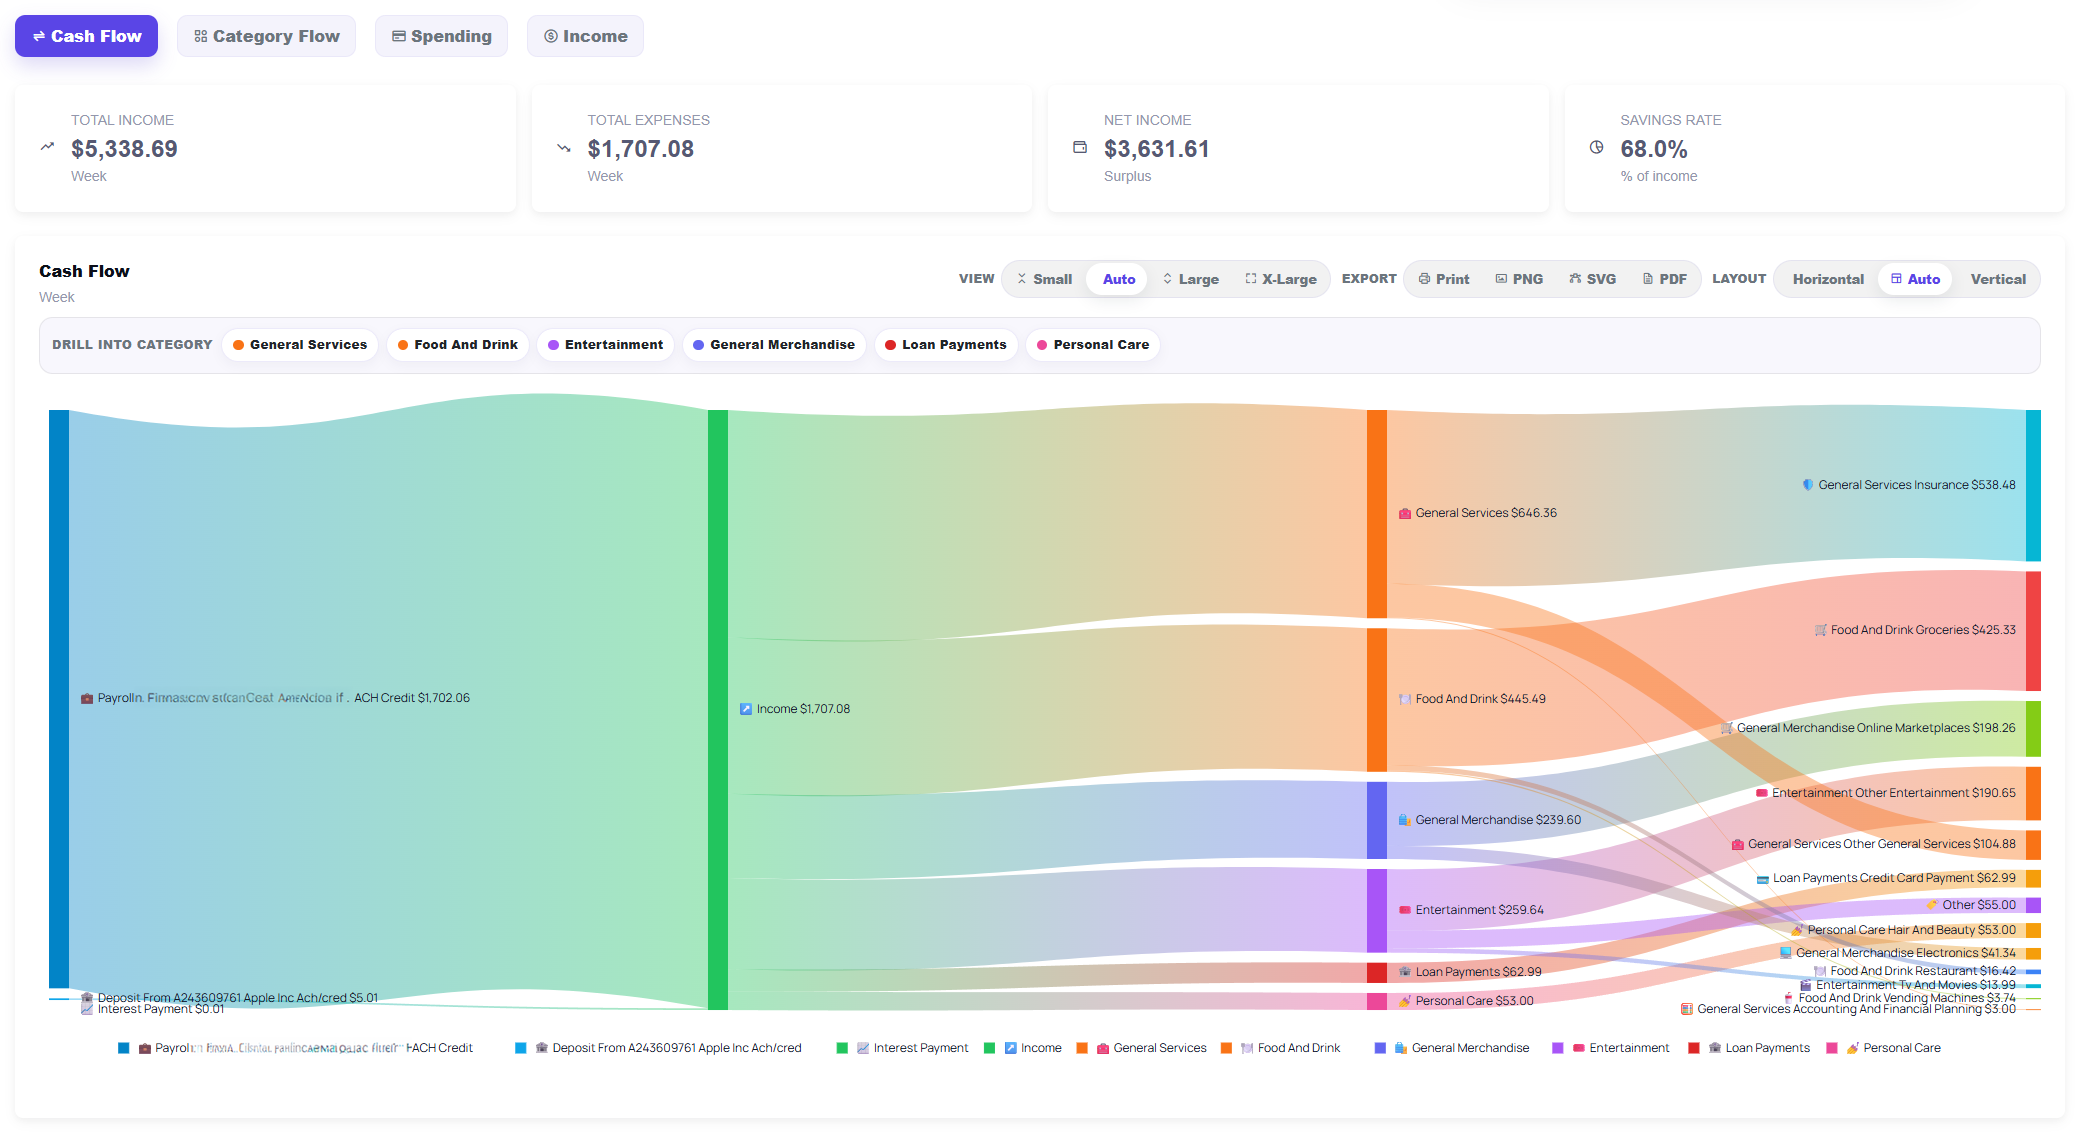Image resolution: width=2080 pixels, height=1132 pixels.
Task: Drill into Loan Payments category
Action: pyautogui.click(x=946, y=345)
